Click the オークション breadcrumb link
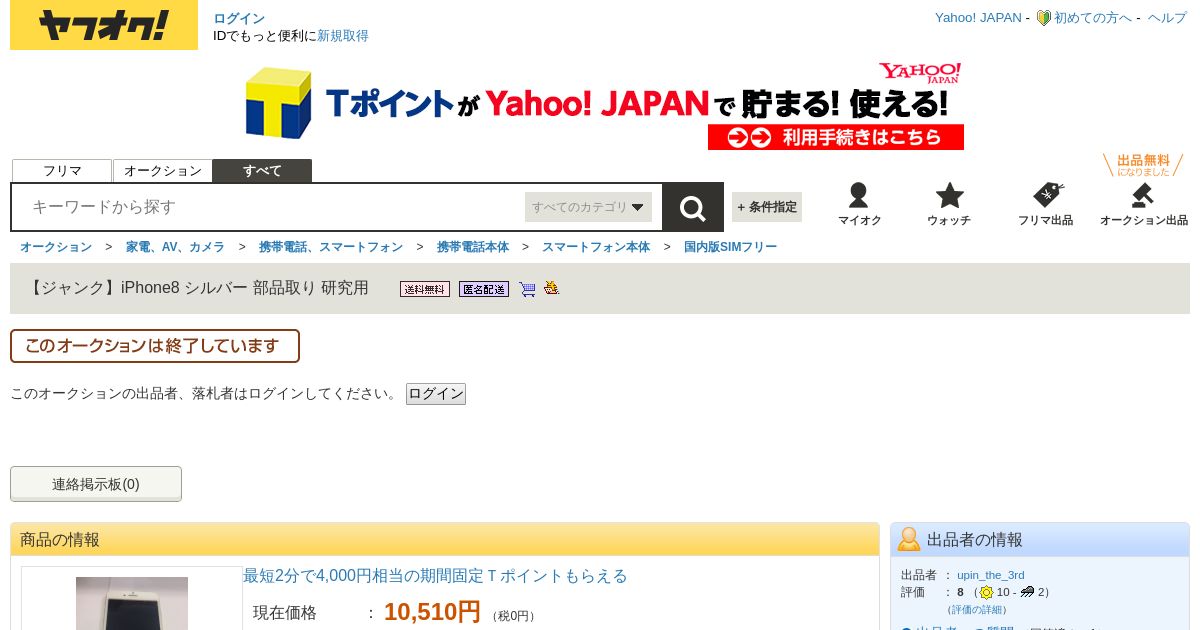The width and height of the screenshot is (1200, 630). [56, 247]
